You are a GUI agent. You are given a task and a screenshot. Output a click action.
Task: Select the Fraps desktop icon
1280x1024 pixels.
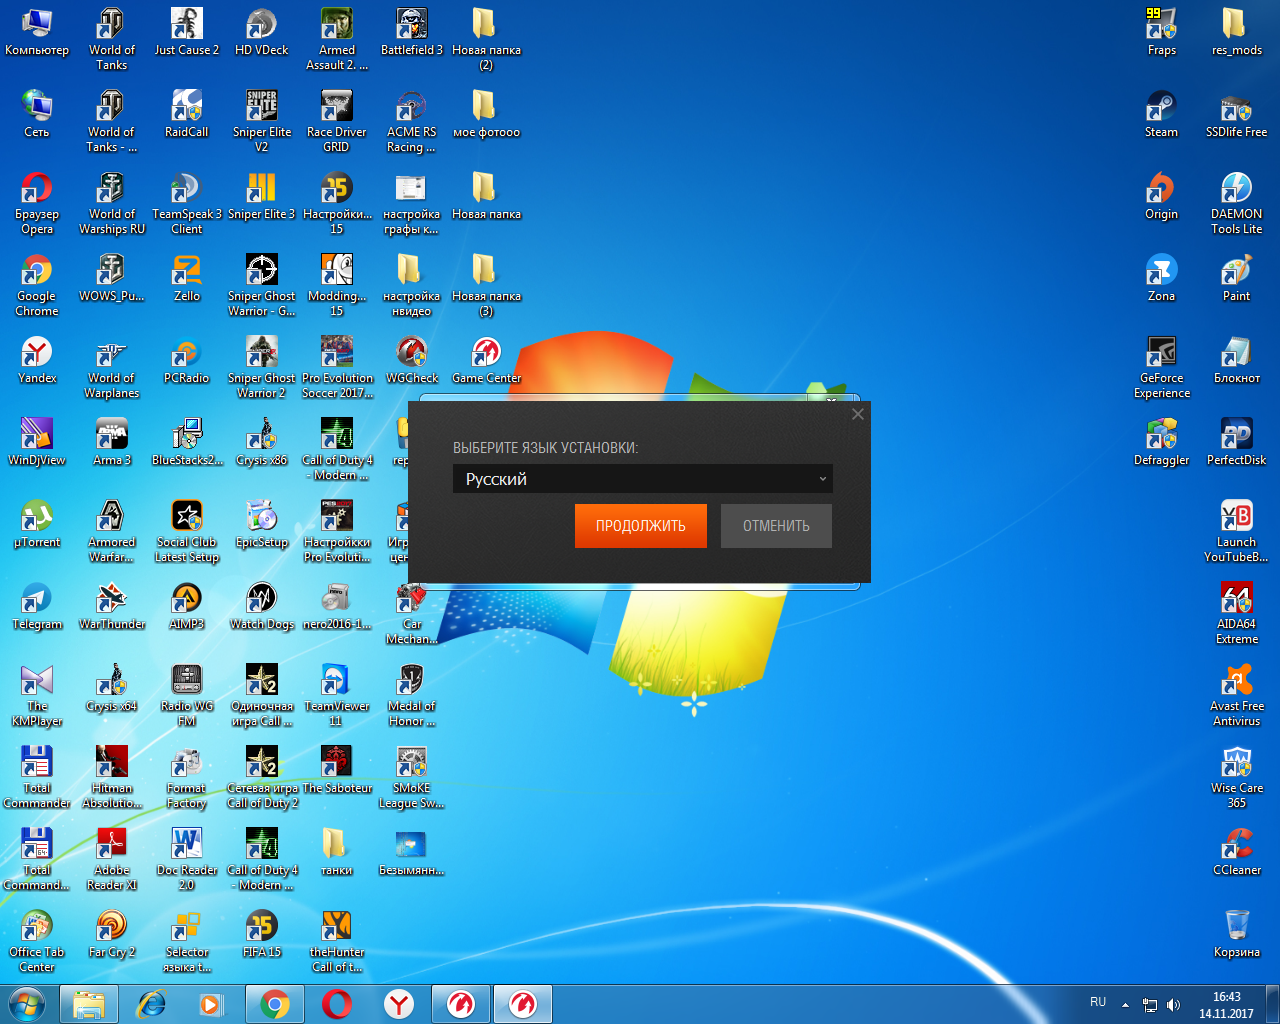tap(1161, 32)
